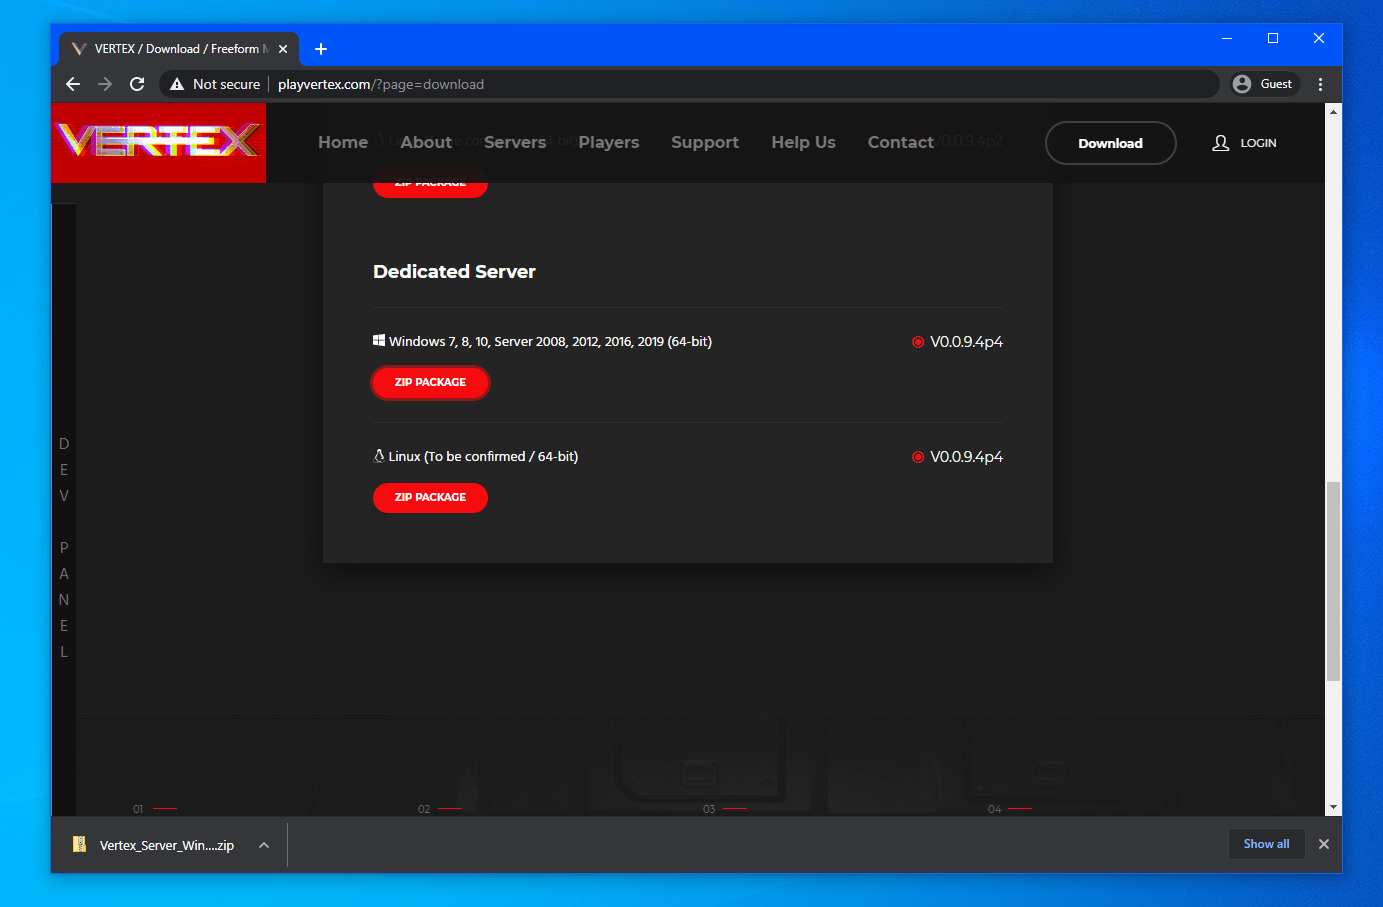This screenshot has width=1383, height=907.
Task: Reload the page with the refresh icon
Action: click(137, 84)
